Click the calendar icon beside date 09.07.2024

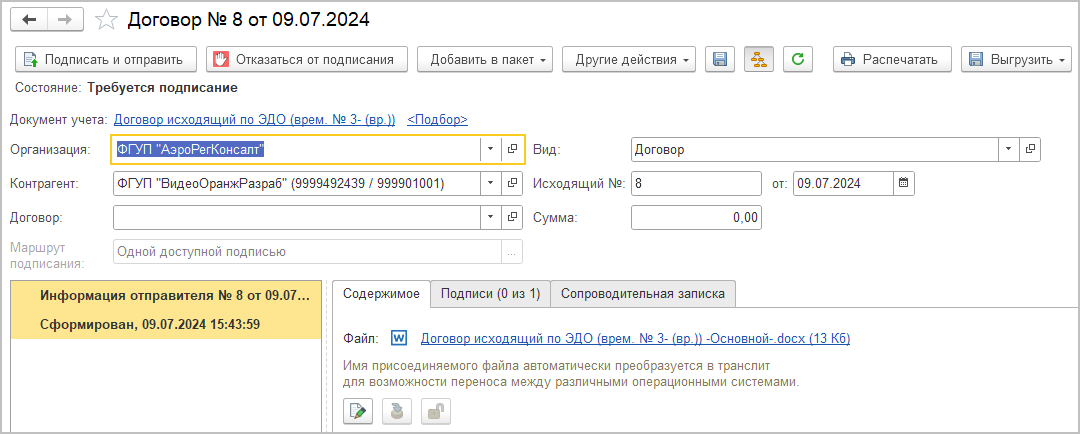(903, 184)
